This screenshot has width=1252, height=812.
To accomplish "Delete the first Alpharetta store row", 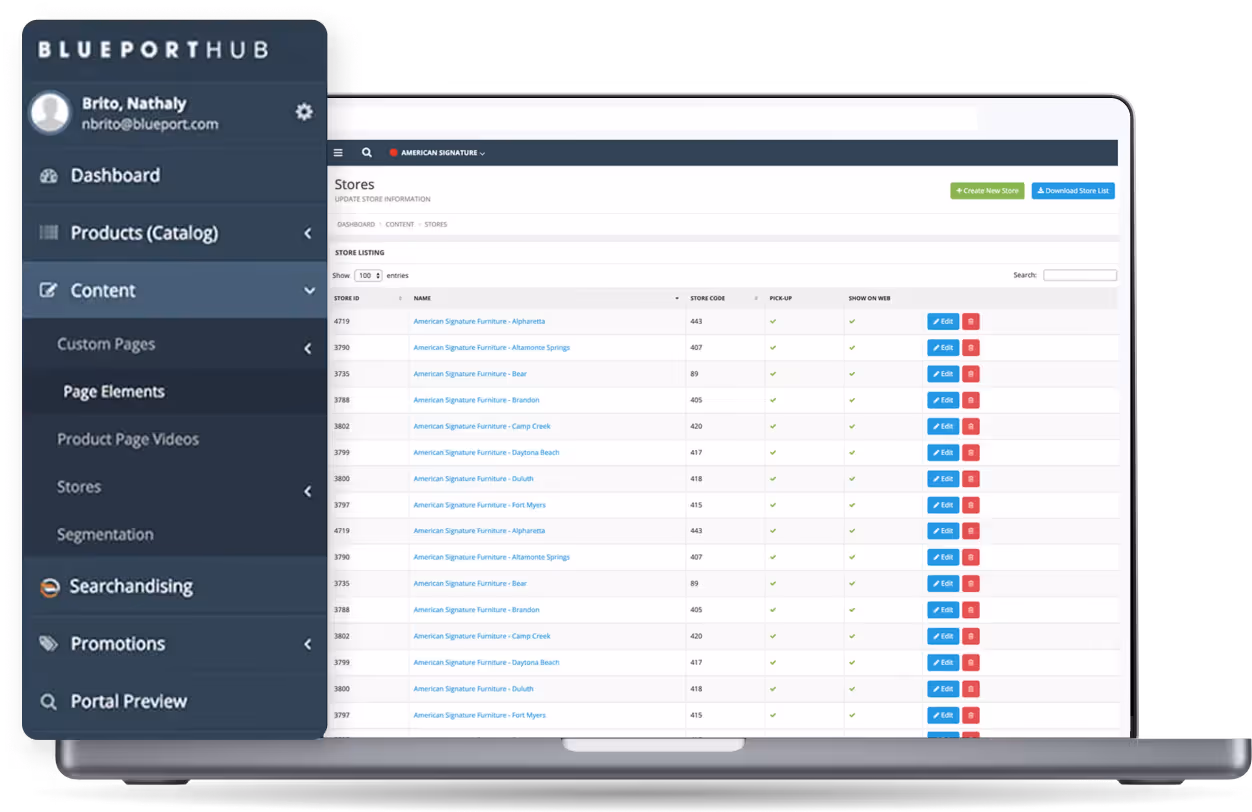I will 971,321.
